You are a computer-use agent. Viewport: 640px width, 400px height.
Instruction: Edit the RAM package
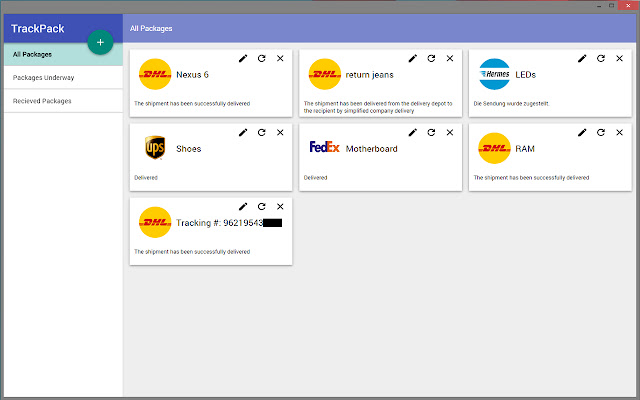click(582, 132)
